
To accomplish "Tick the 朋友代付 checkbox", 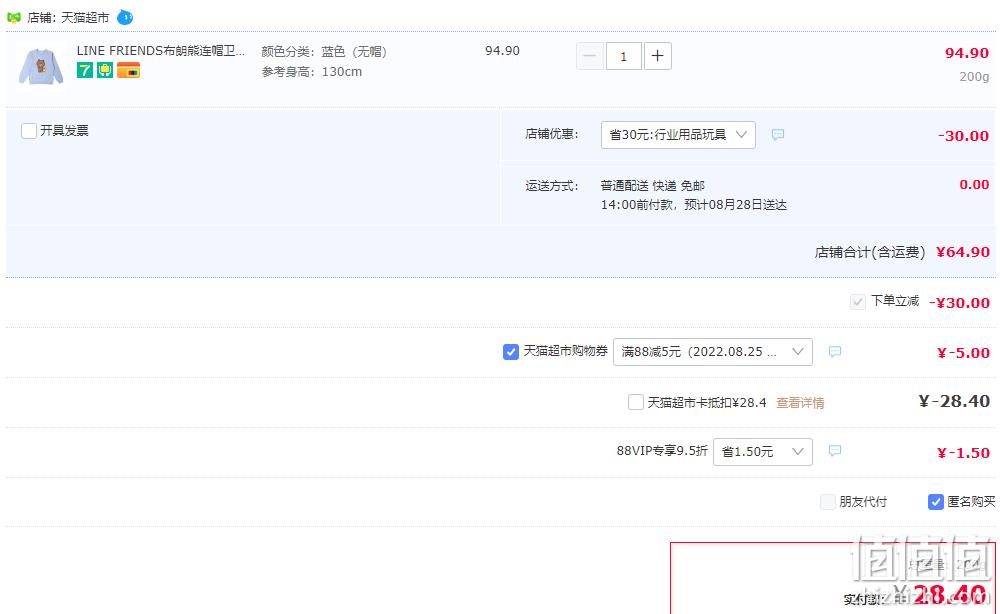I will click(827, 502).
